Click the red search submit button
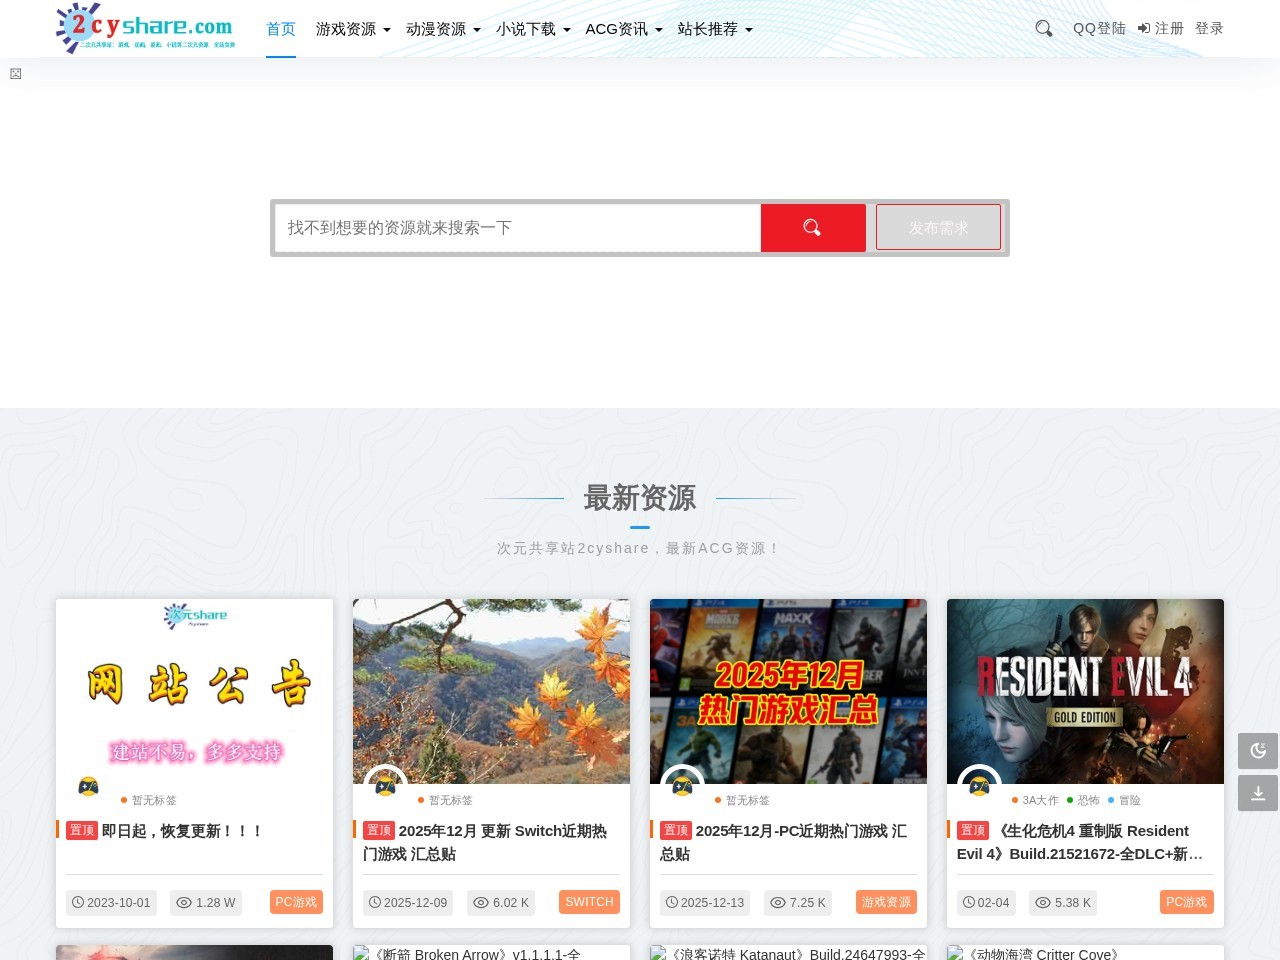Viewport: 1280px width, 960px height. [x=813, y=228]
